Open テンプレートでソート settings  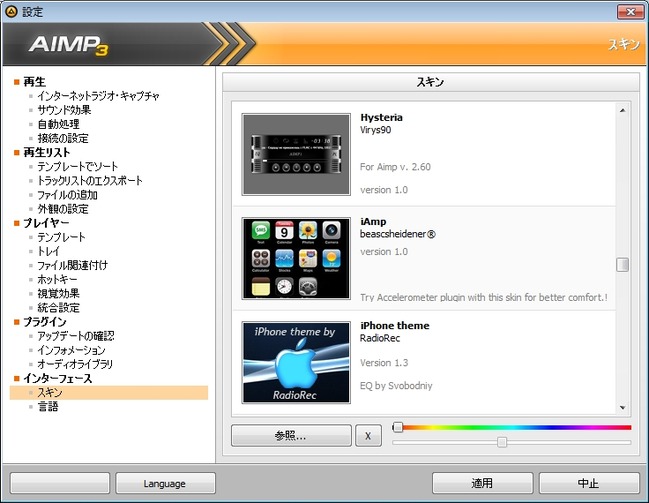(x=77, y=166)
